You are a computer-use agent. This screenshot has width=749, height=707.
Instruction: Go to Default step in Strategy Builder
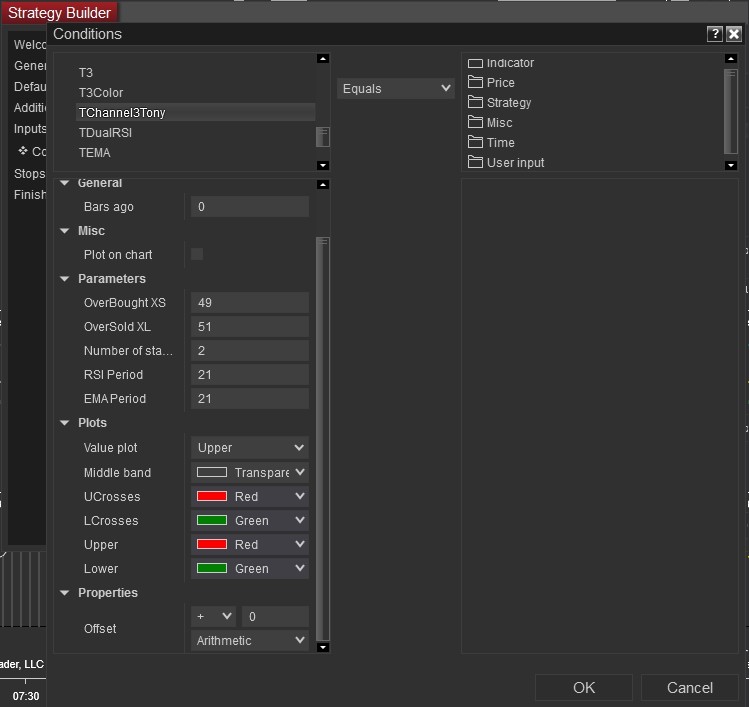click(x=30, y=87)
